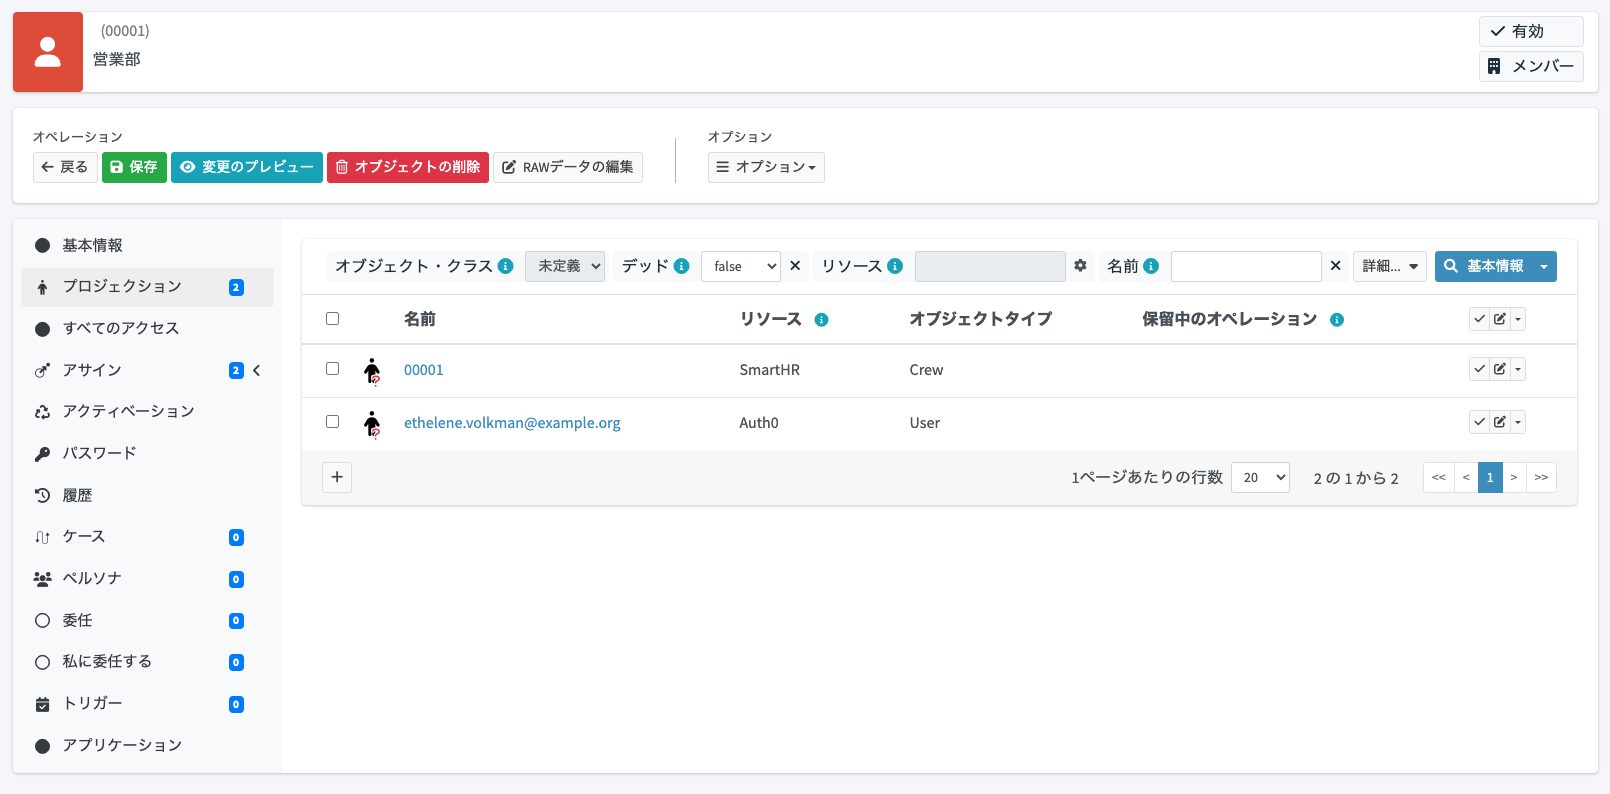Open the オプション dropdown menu
Image resolution: width=1610 pixels, height=794 pixels.
point(766,167)
